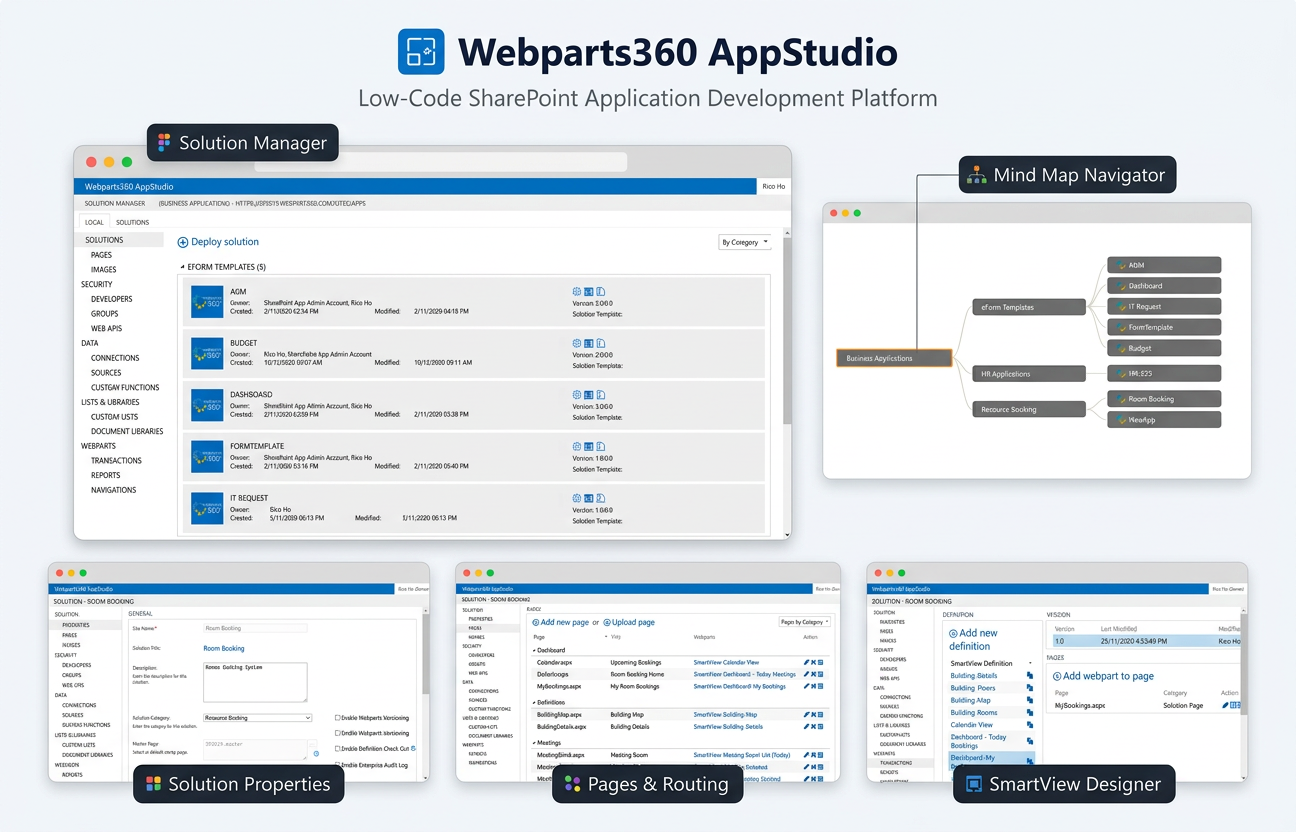Viewport: 1296px width, 832px height.
Task: Click the edit pencil next to MyBookings.aspx page
Action: (x=806, y=686)
